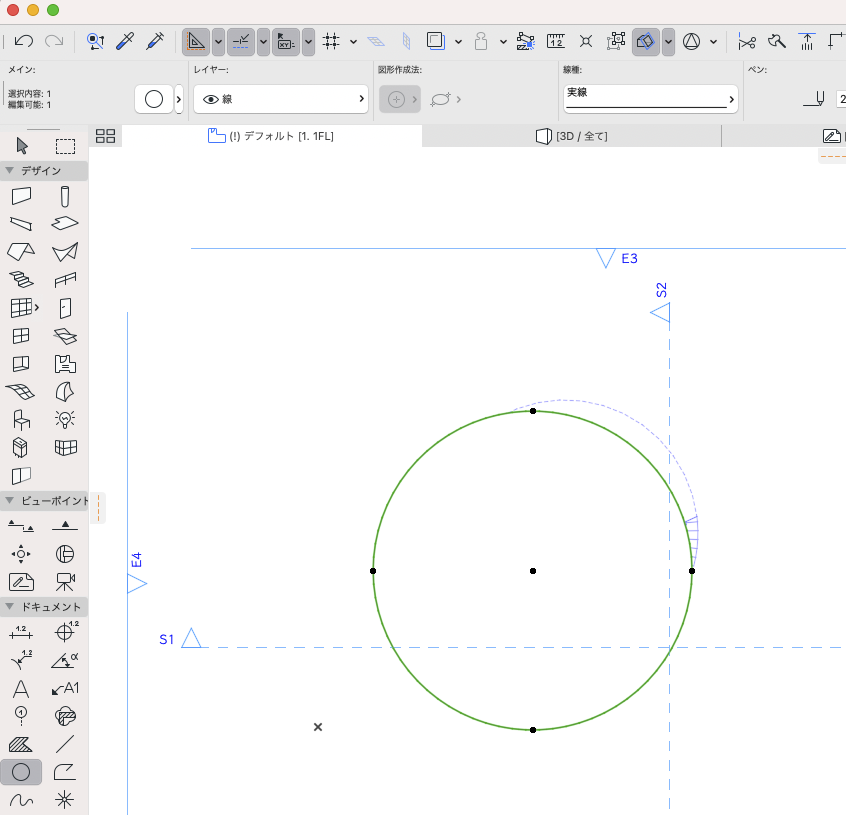
Task: Select the Beam tool
Action: point(21,223)
